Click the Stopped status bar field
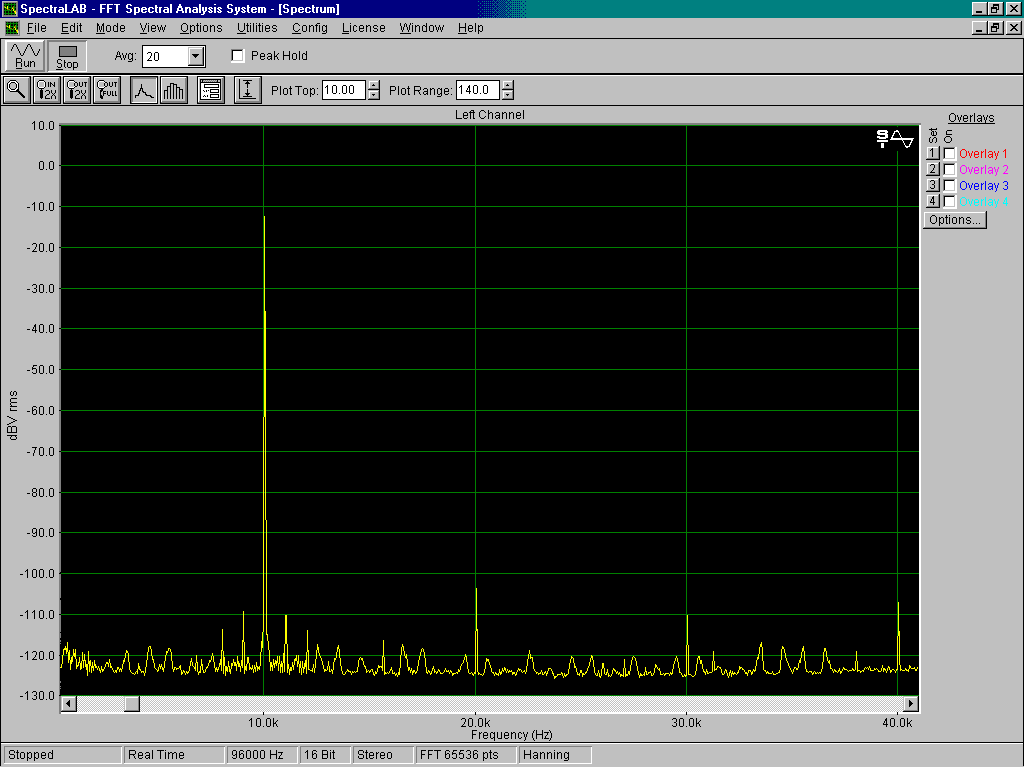 coord(62,755)
